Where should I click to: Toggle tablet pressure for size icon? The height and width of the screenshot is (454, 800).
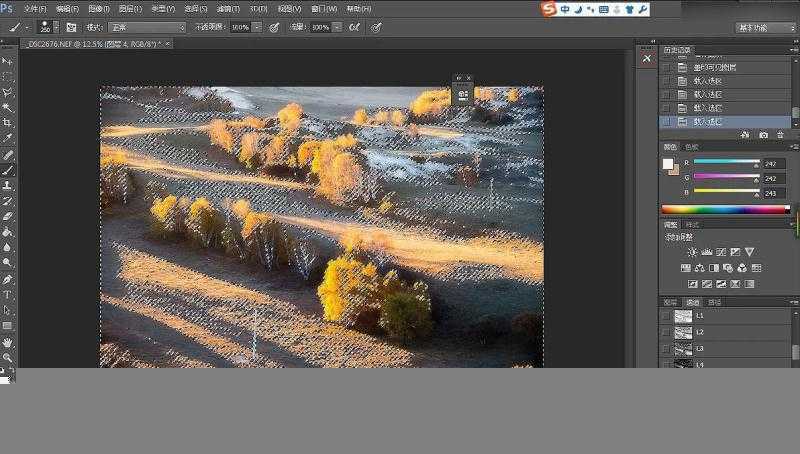(x=376, y=27)
